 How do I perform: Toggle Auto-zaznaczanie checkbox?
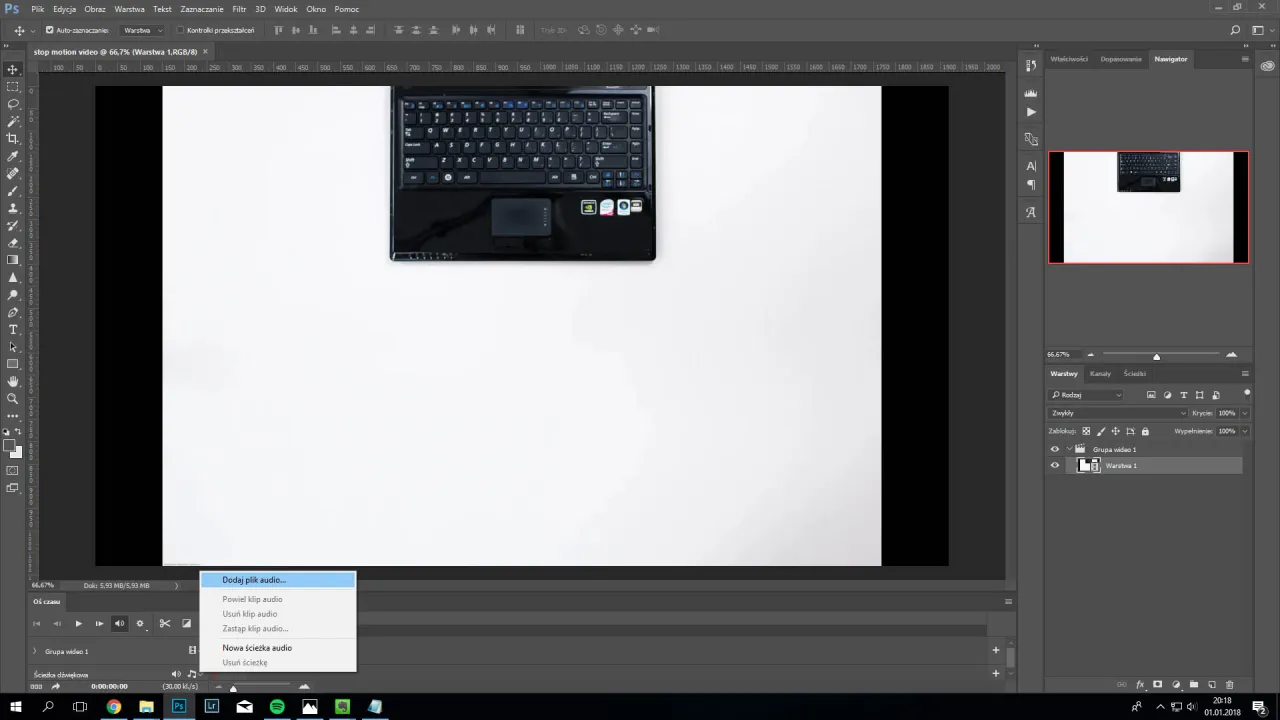(x=50, y=30)
